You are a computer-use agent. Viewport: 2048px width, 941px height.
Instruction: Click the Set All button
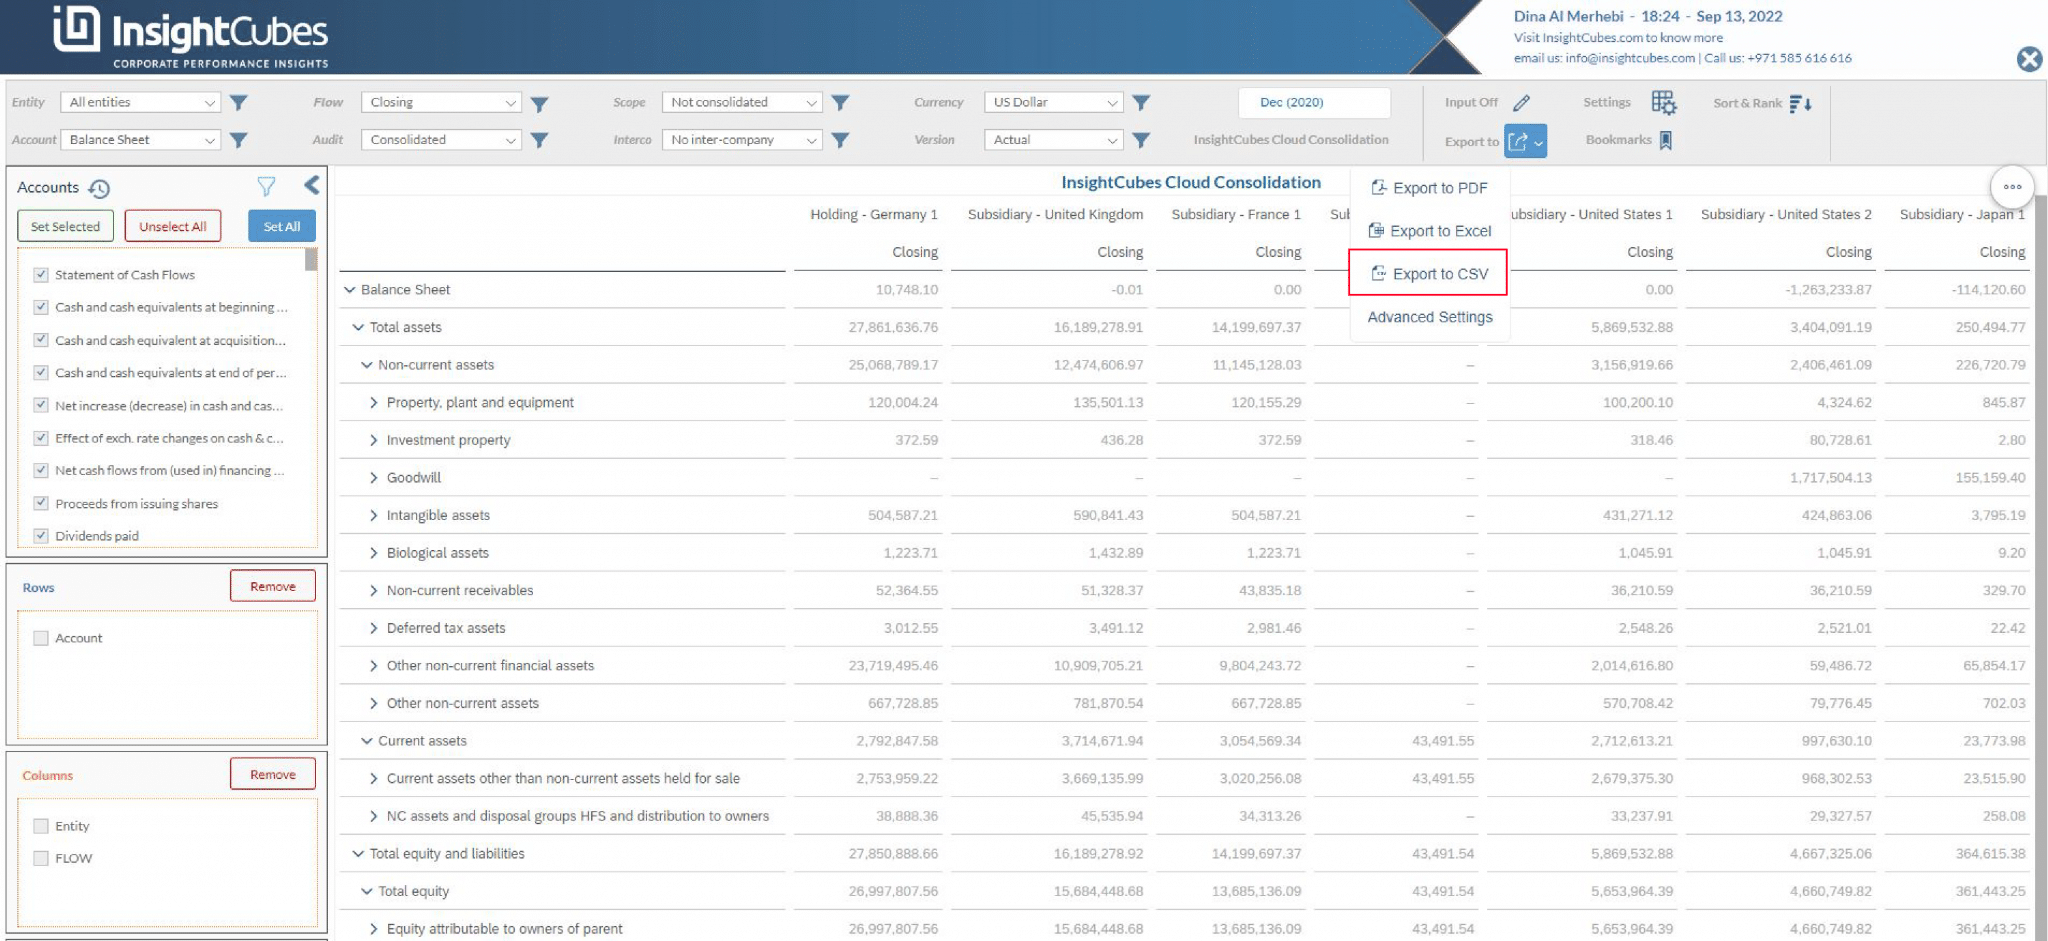coord(281,225)
